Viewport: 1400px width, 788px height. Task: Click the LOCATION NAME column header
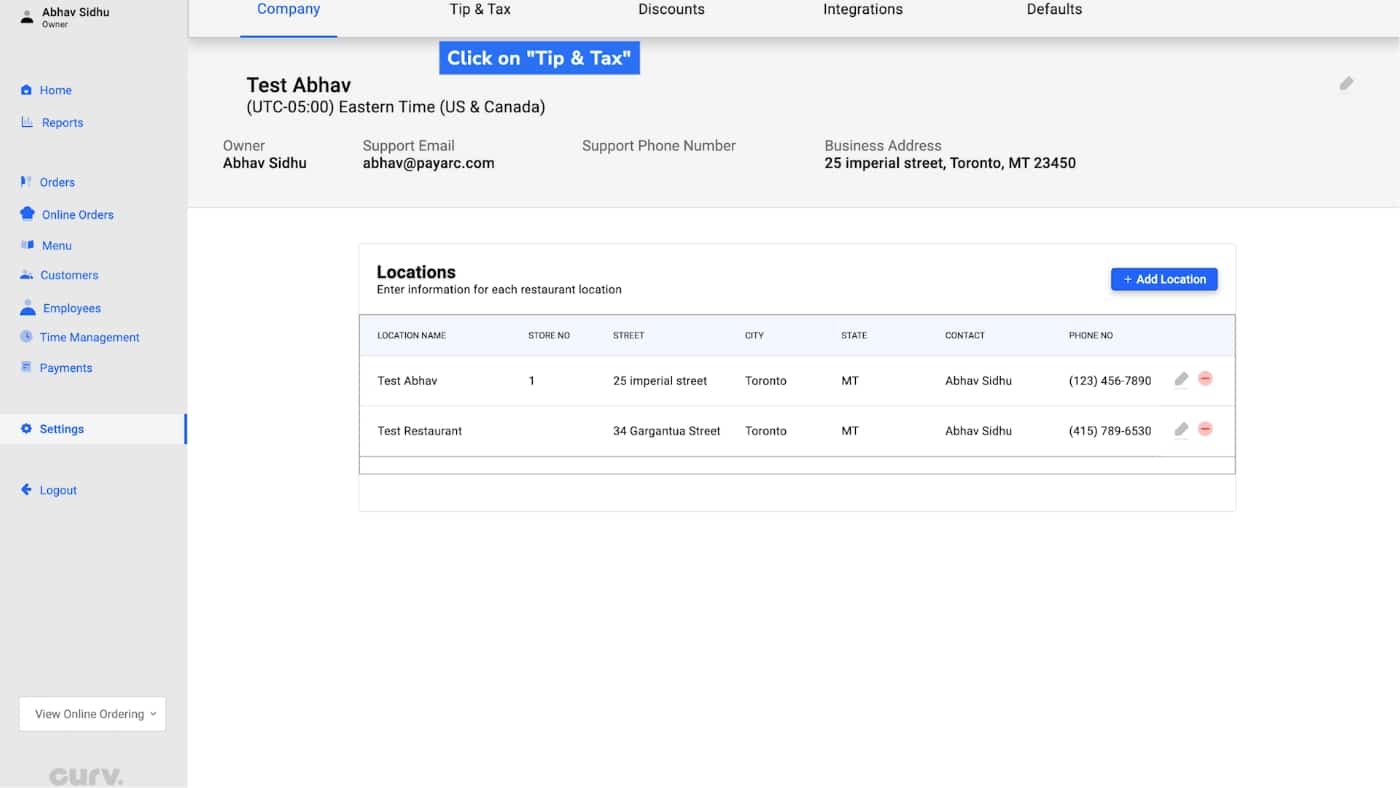click(411, 336)
